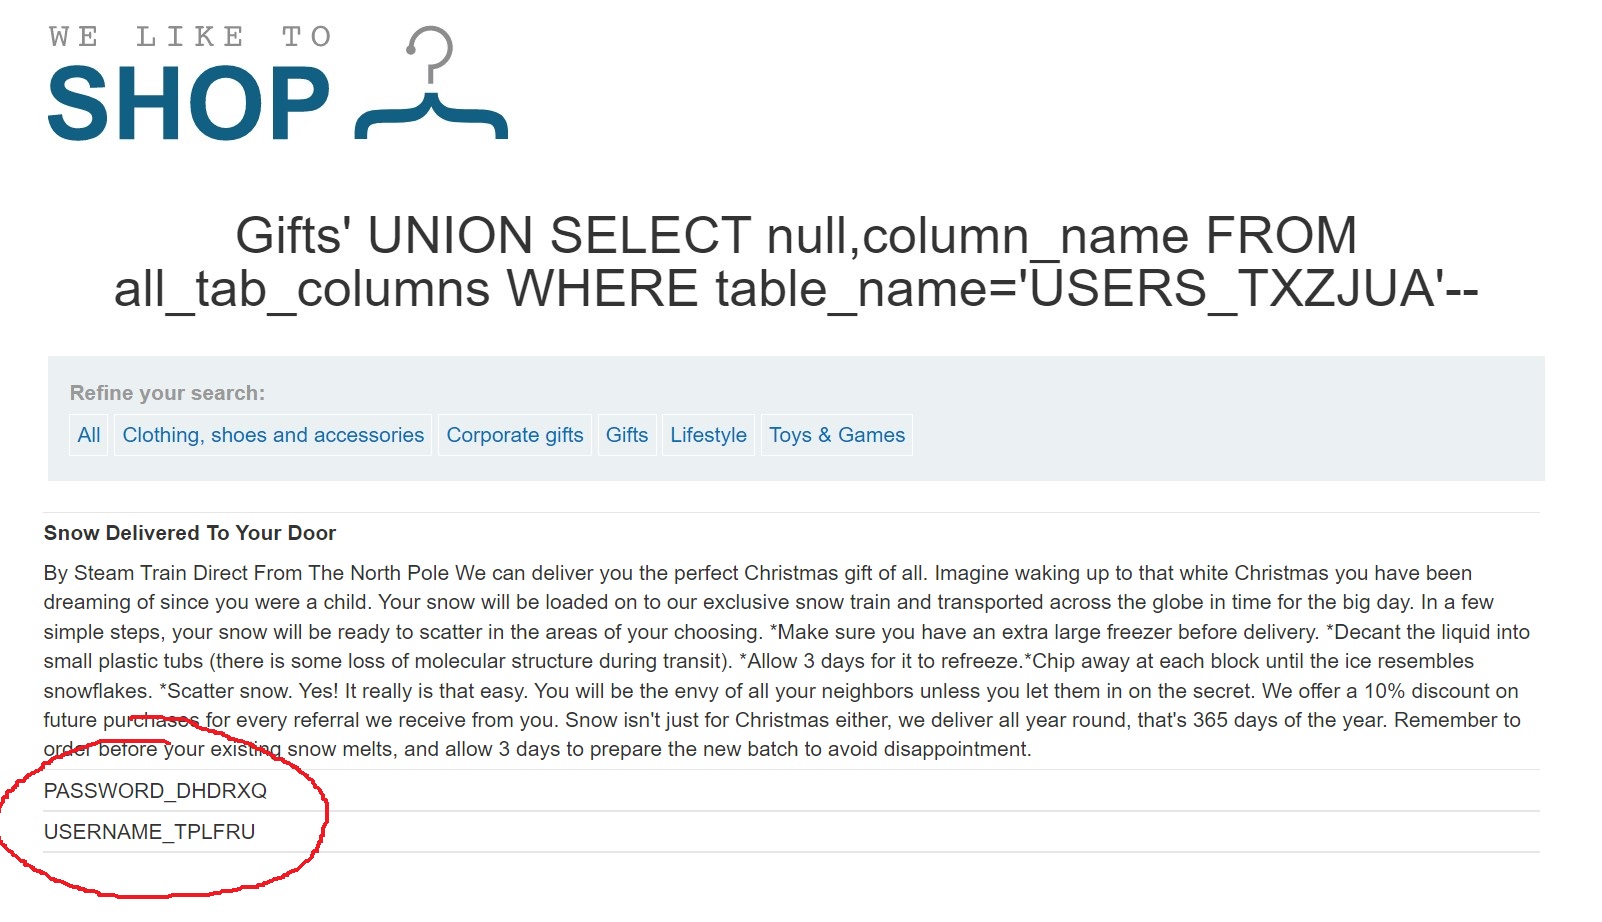
Task: Show Toys & Games products
Action: coord(836,435)
